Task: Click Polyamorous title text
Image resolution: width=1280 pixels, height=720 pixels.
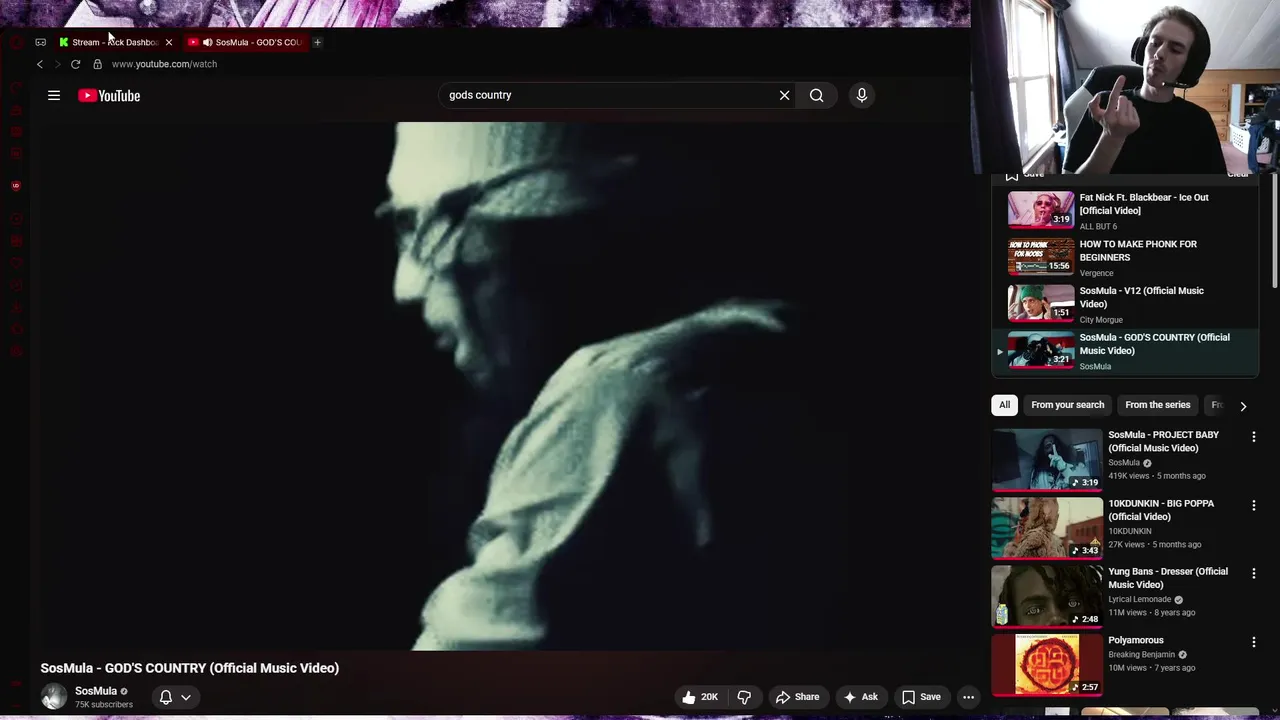Action: tap(1136, 640)
